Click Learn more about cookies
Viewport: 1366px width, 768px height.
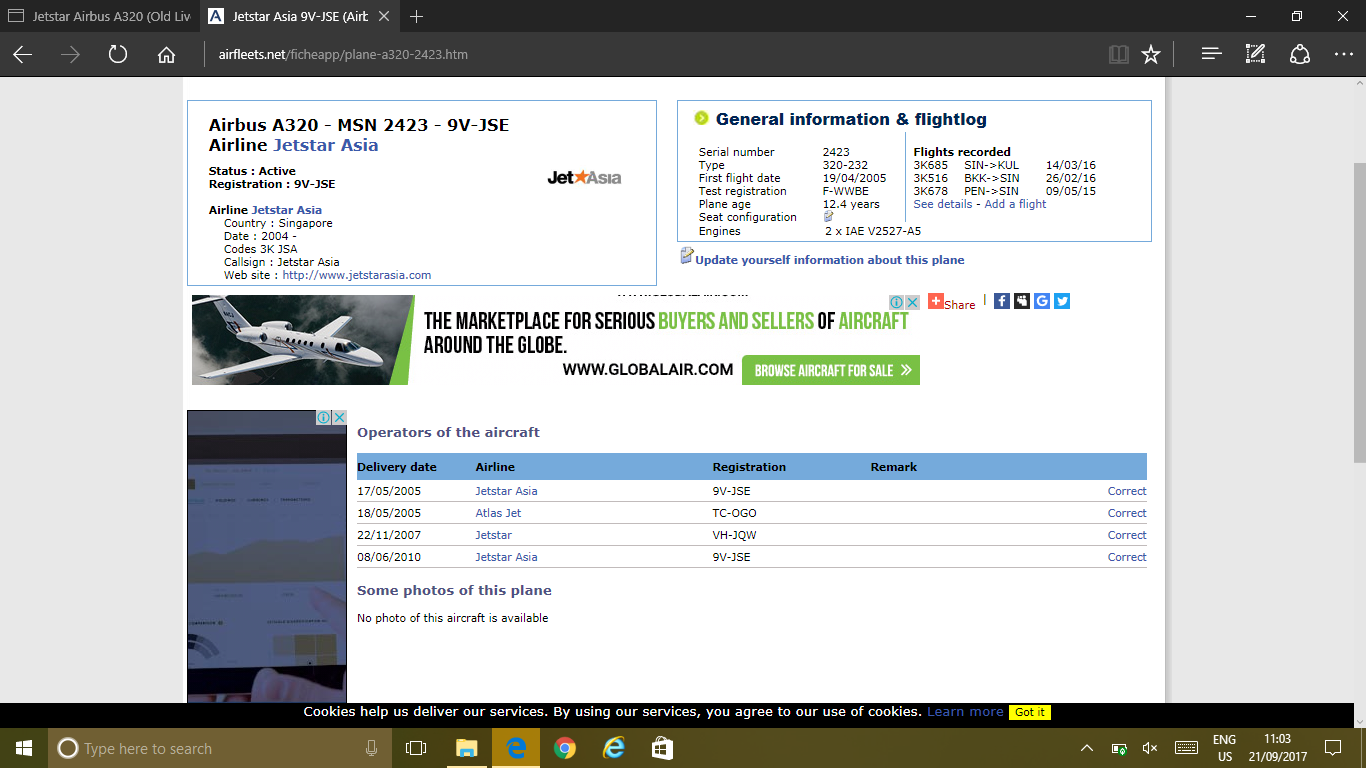pos(965,712)
